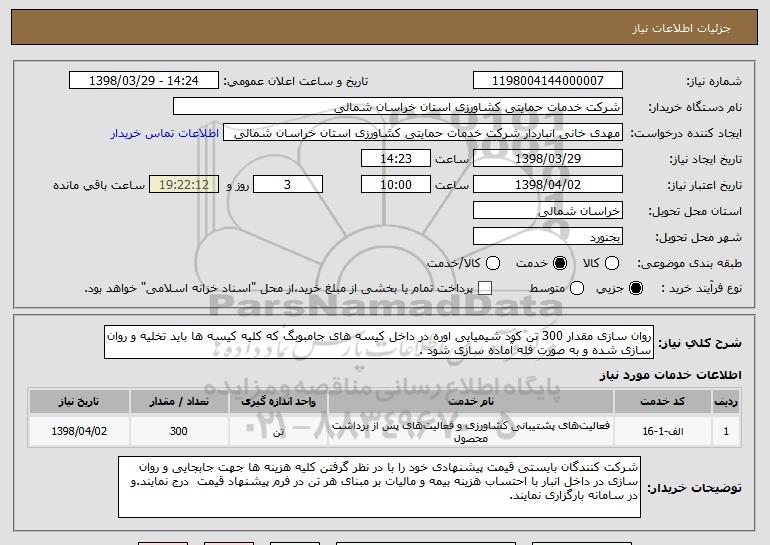Toggle the Islamic treasury payment checkbox
The width and height of the screenshot is (770, 545).
pos(485,288)
